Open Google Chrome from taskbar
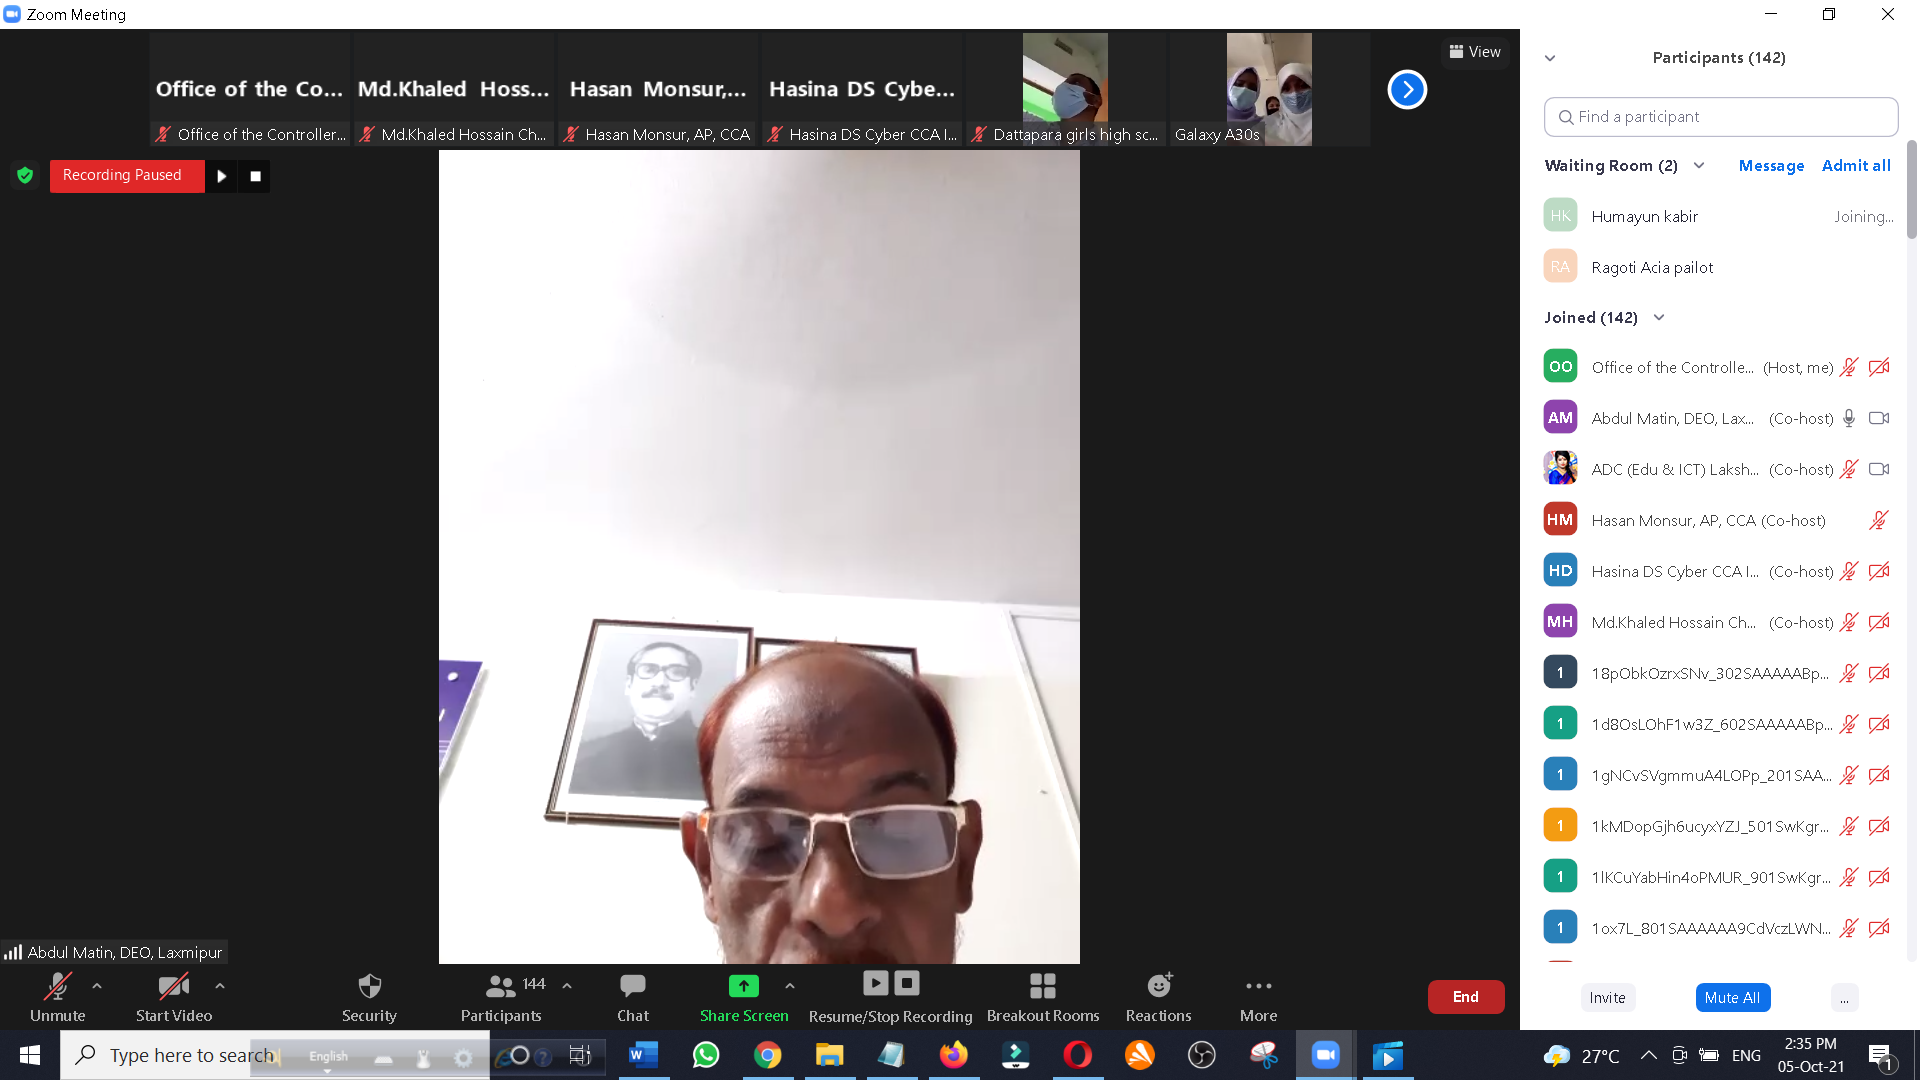 pyautogui.click(x=767, y=1055)
